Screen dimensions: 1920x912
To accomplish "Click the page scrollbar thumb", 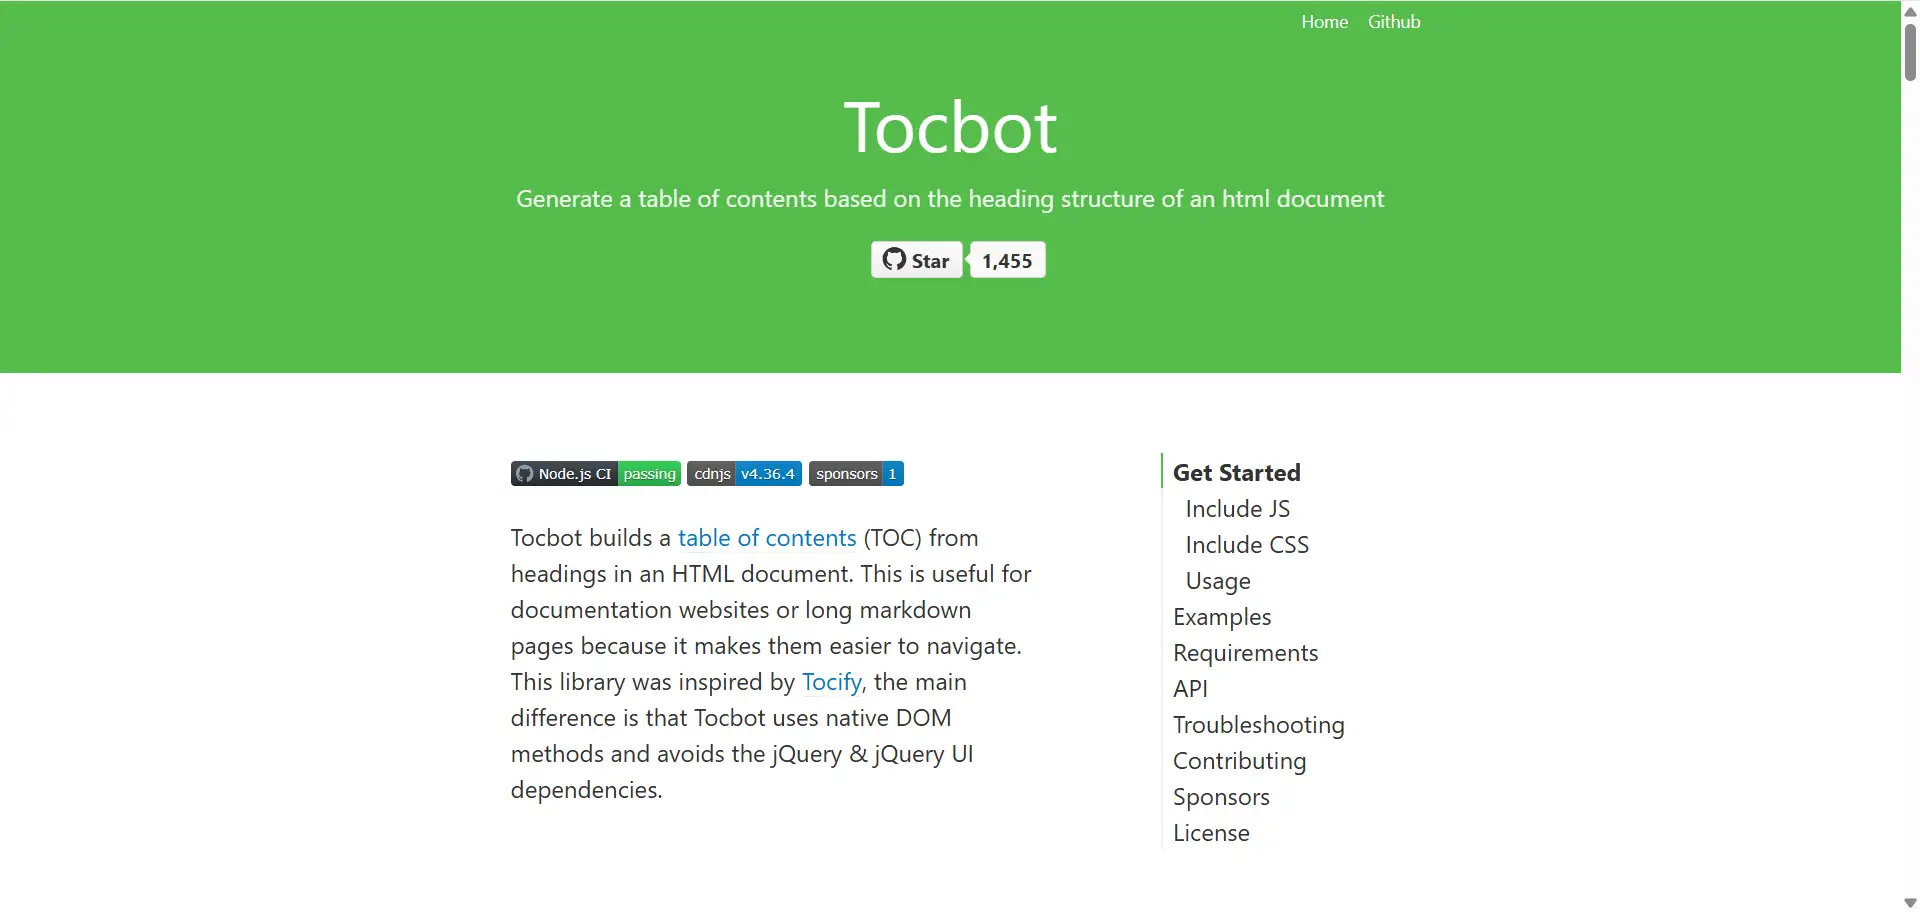I will click(1910, 52).
